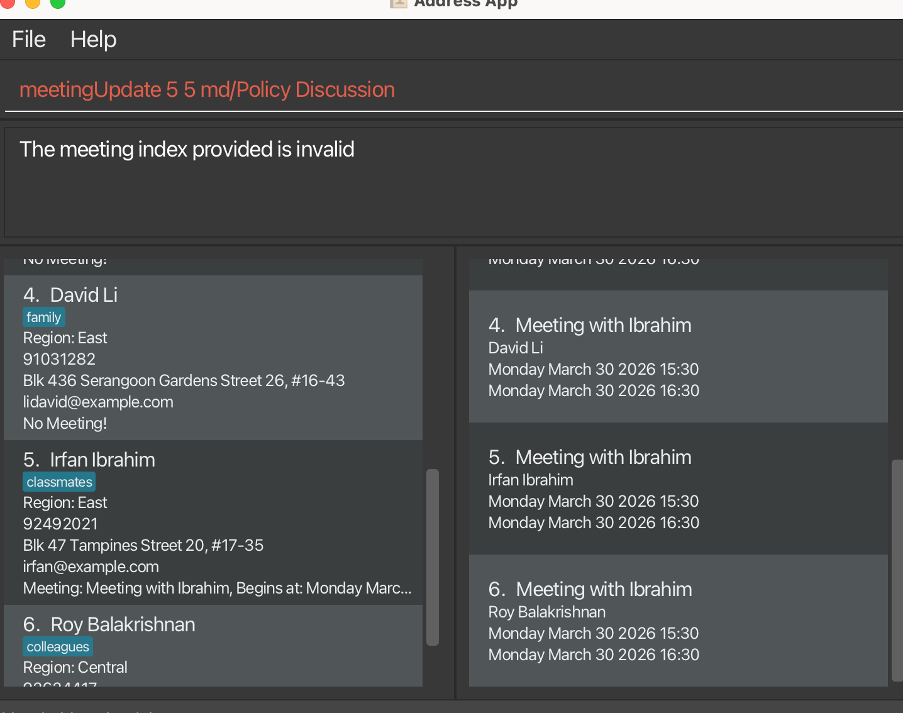The height and width of the screenshot is (714, 904).
Task: Click 'Region: East' under David Li
Action: [x=65, y=338]
